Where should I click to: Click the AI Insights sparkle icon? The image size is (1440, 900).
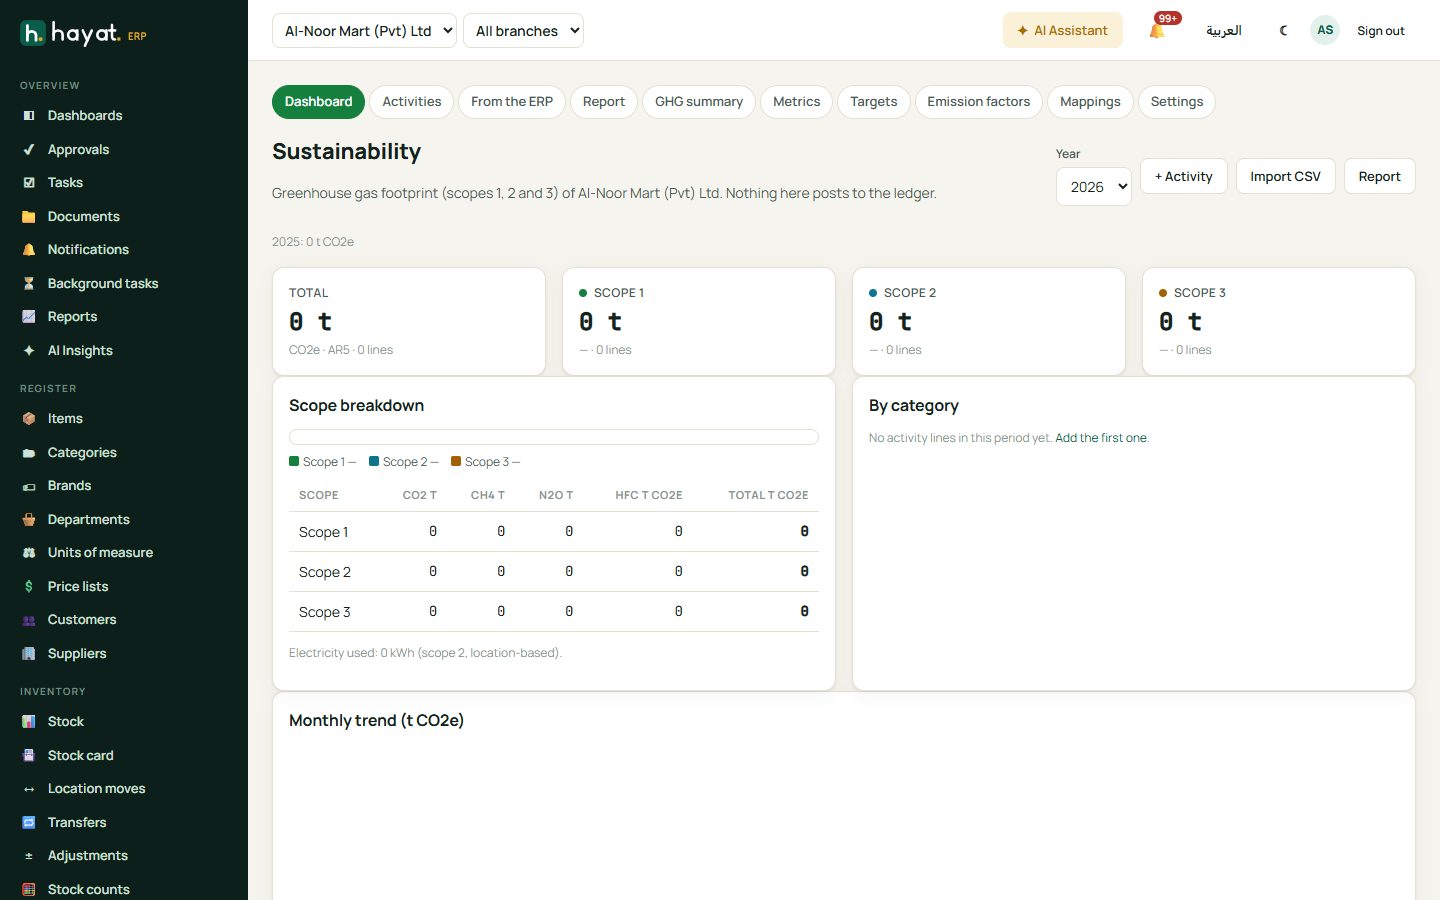(x=29, y=351)
